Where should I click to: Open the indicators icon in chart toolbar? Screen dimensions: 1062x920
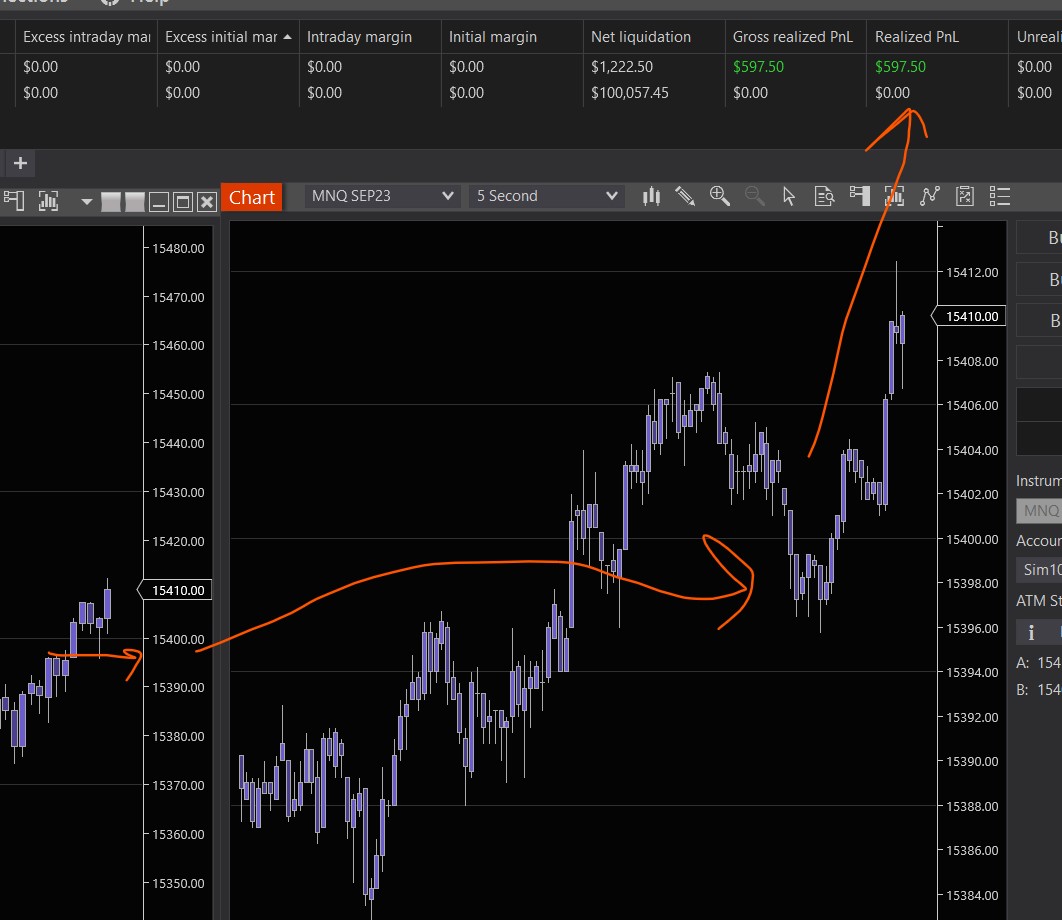(x=930, y=196)
